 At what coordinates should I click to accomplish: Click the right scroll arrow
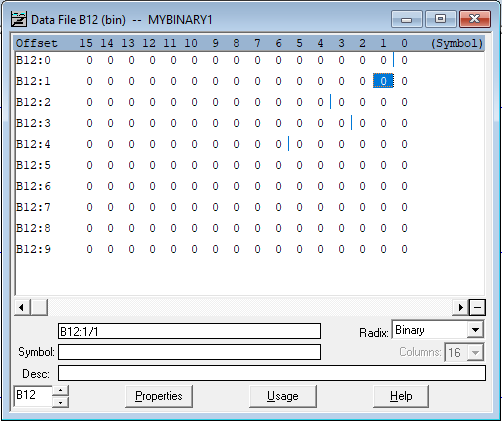click(x=461, y=307)
